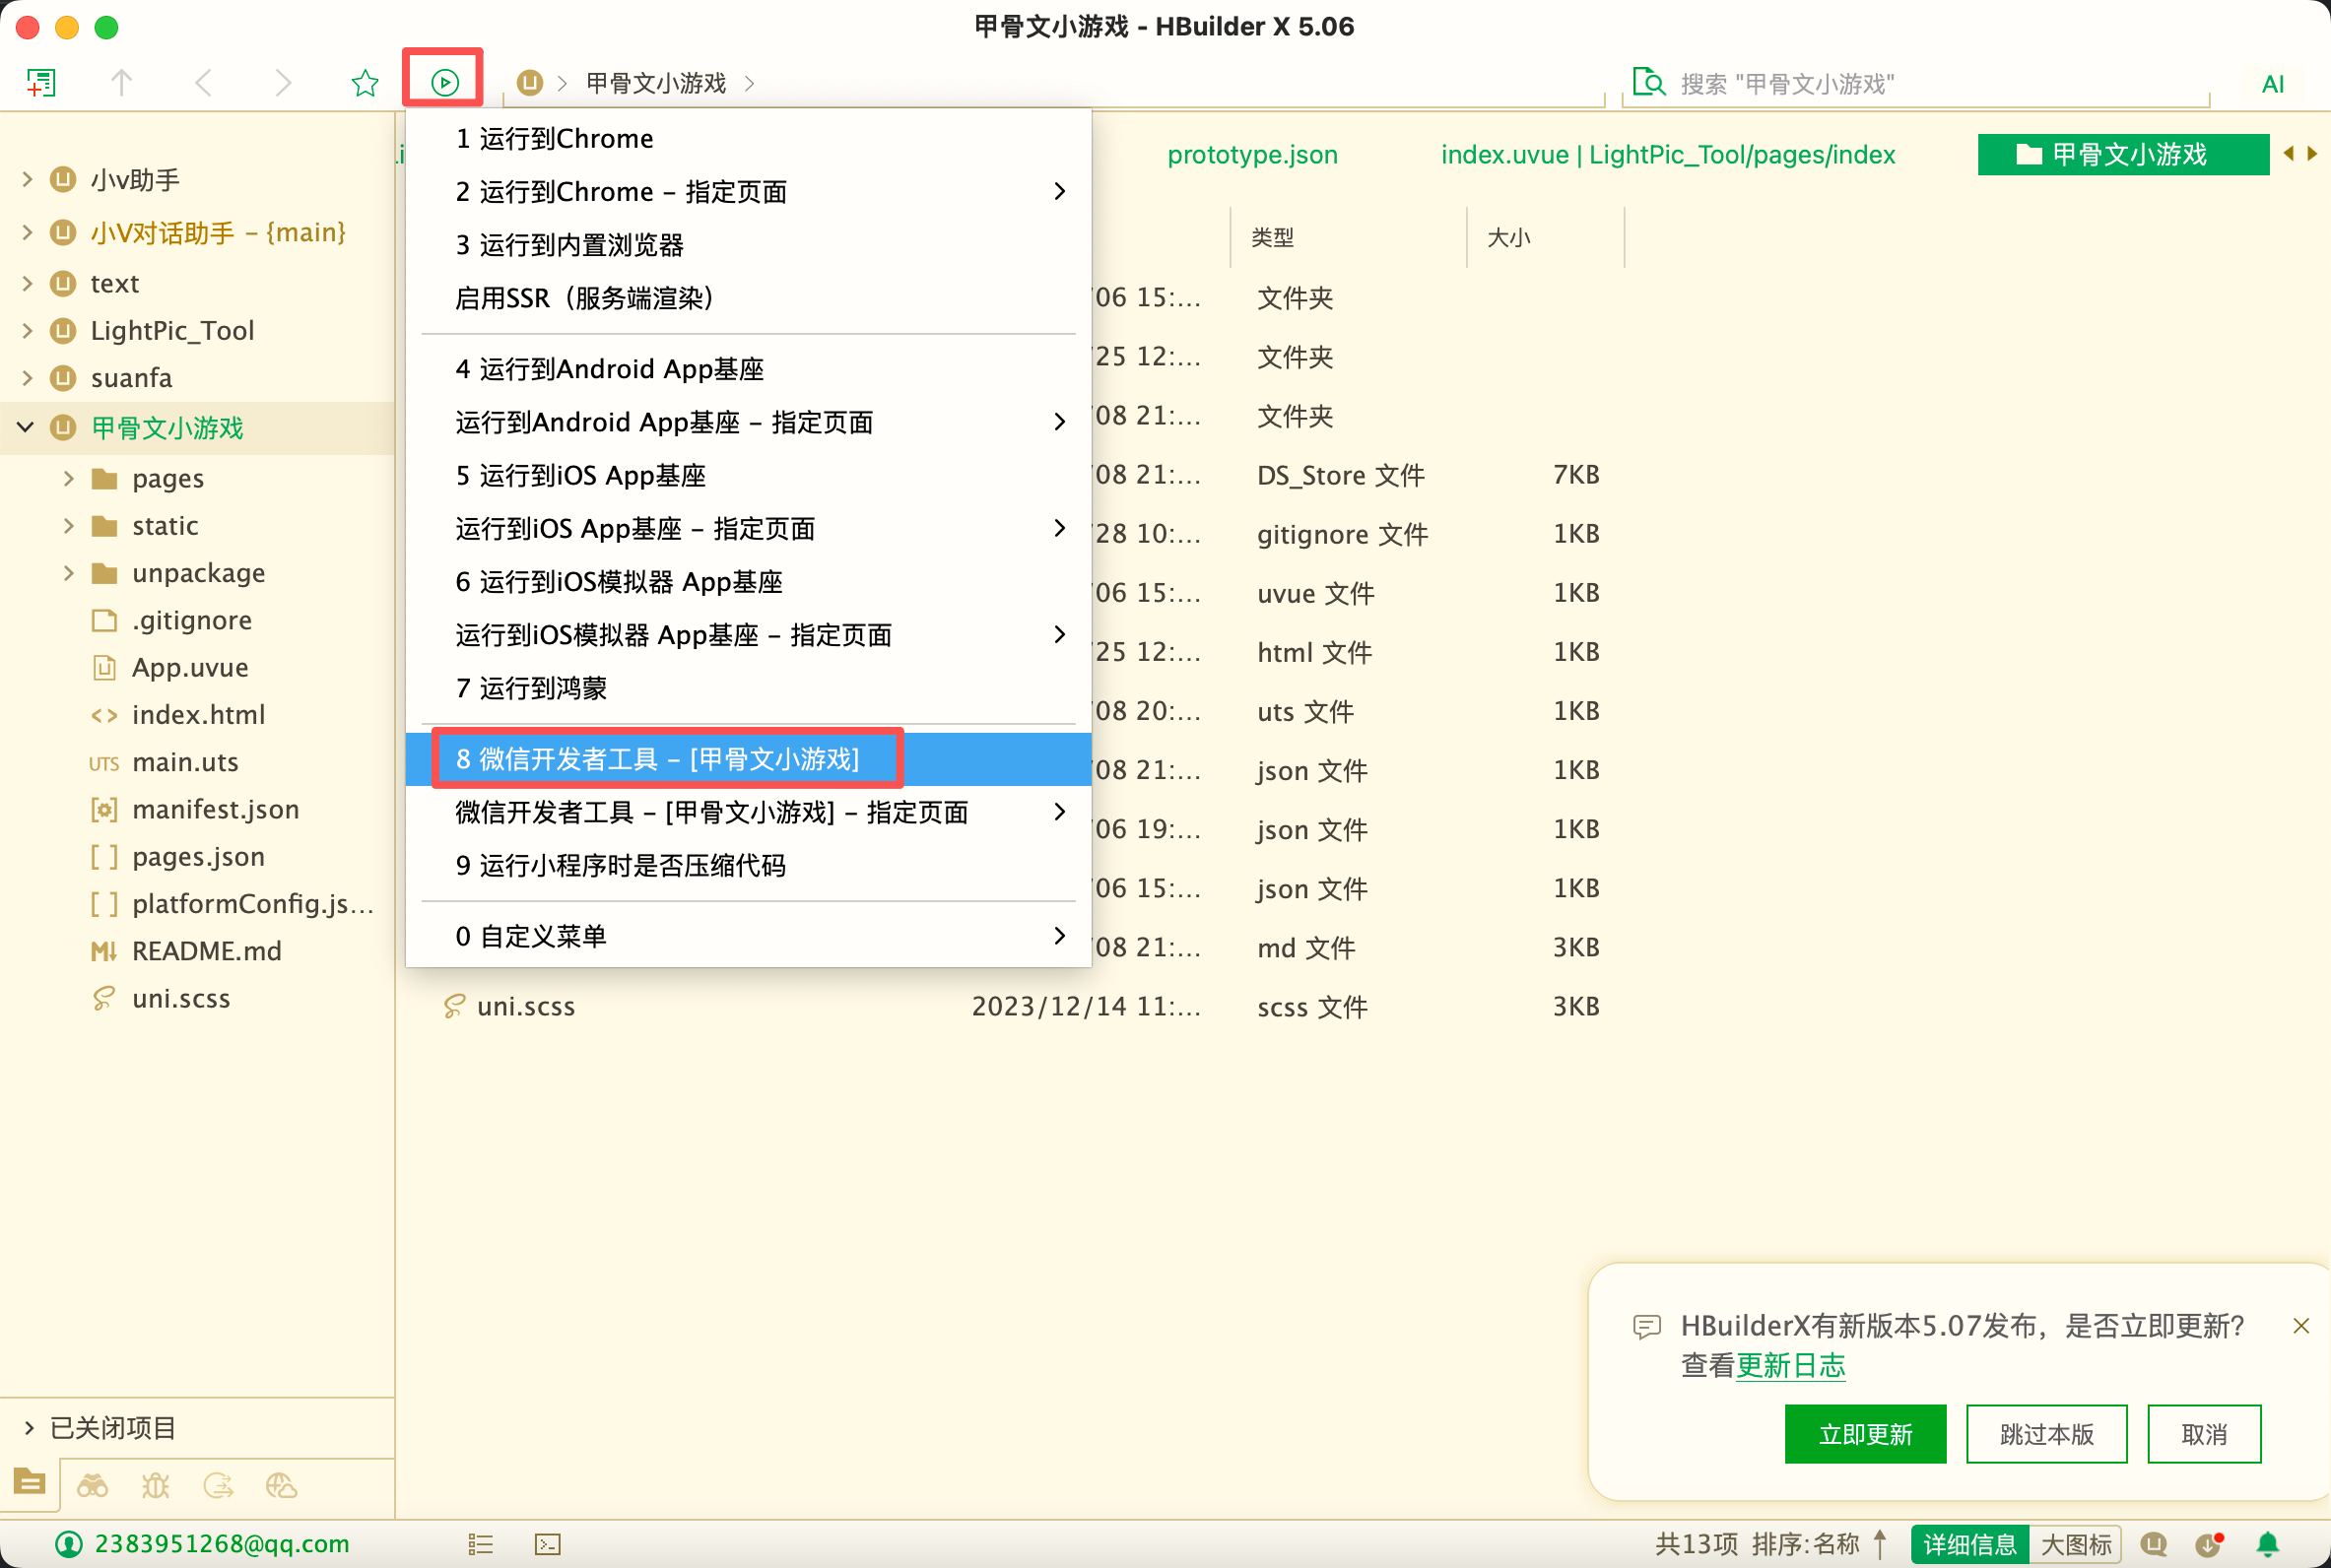Open main.uts in the project tree

[x=185, y=762]
